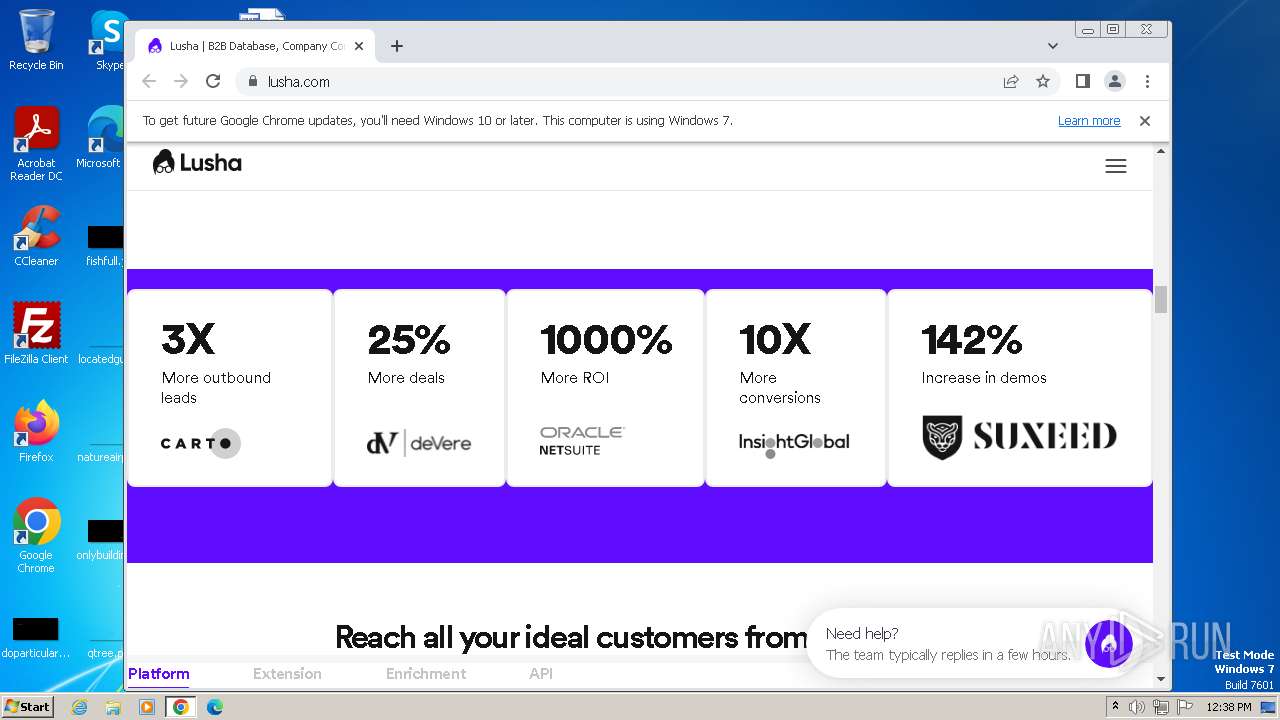This screenshot has height=720, width=1280.
Task: Open Chrome profile menu
Action: (1114, 81)
